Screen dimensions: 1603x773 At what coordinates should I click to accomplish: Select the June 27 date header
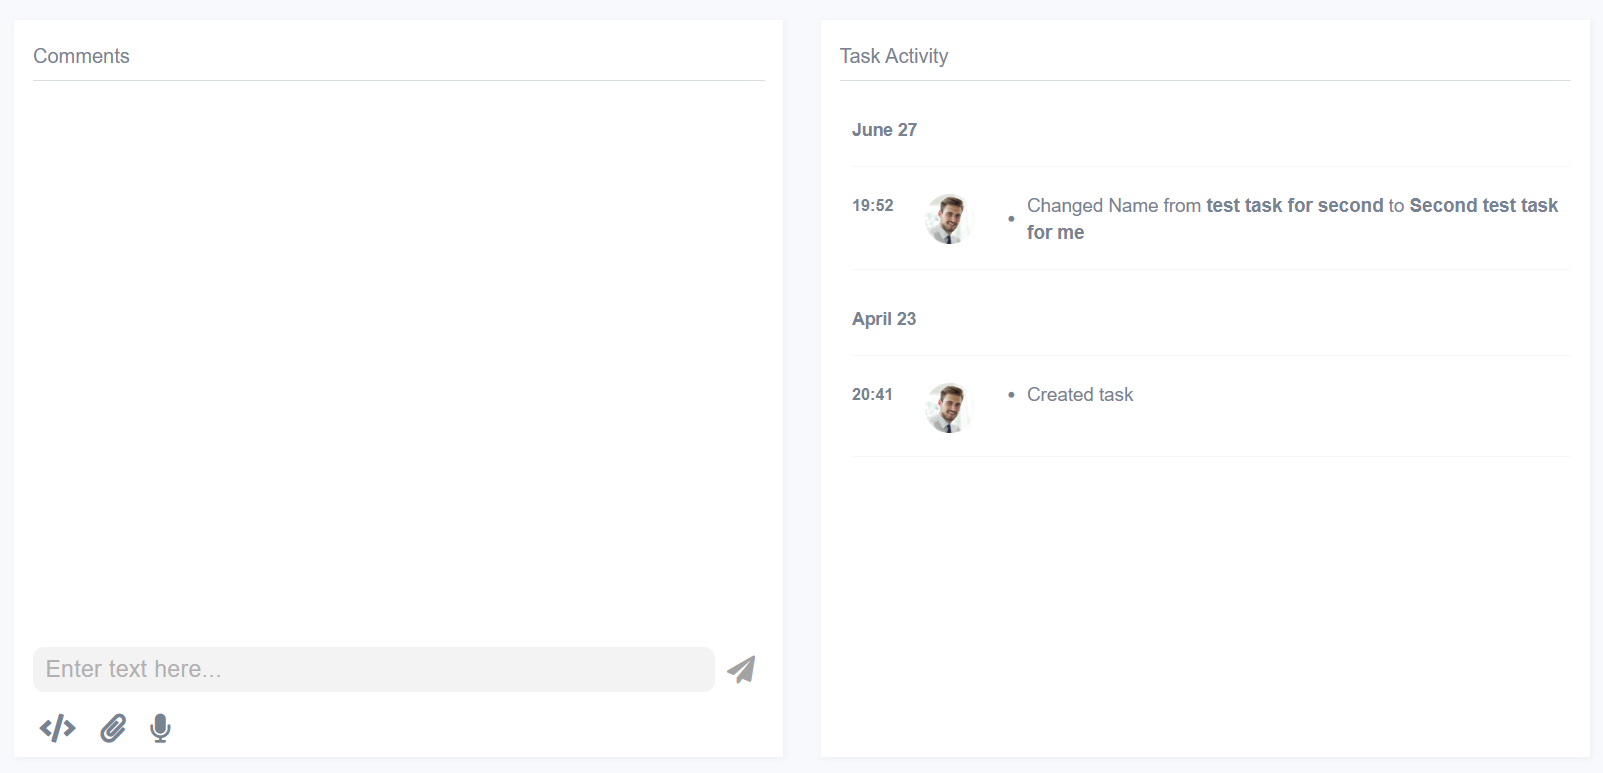pos(884,130)
